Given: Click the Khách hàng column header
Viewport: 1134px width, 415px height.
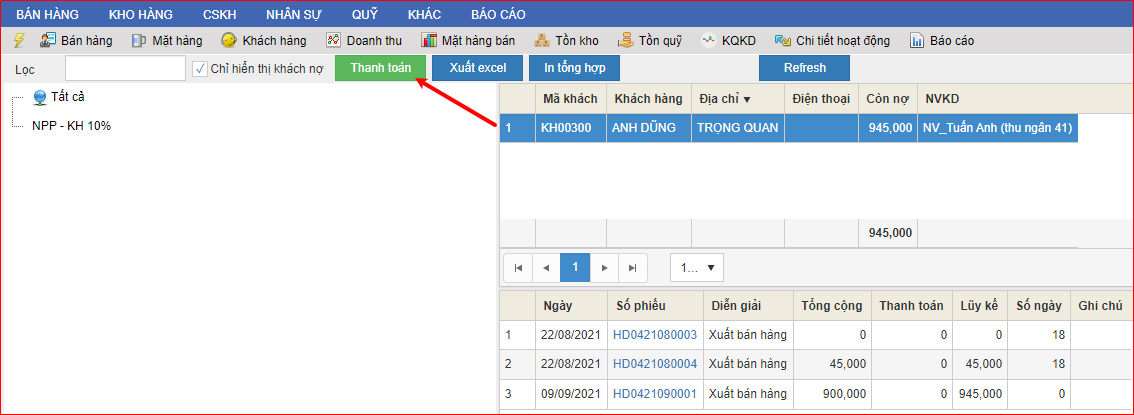Looking at the screenshot, I should pos(649,98).
